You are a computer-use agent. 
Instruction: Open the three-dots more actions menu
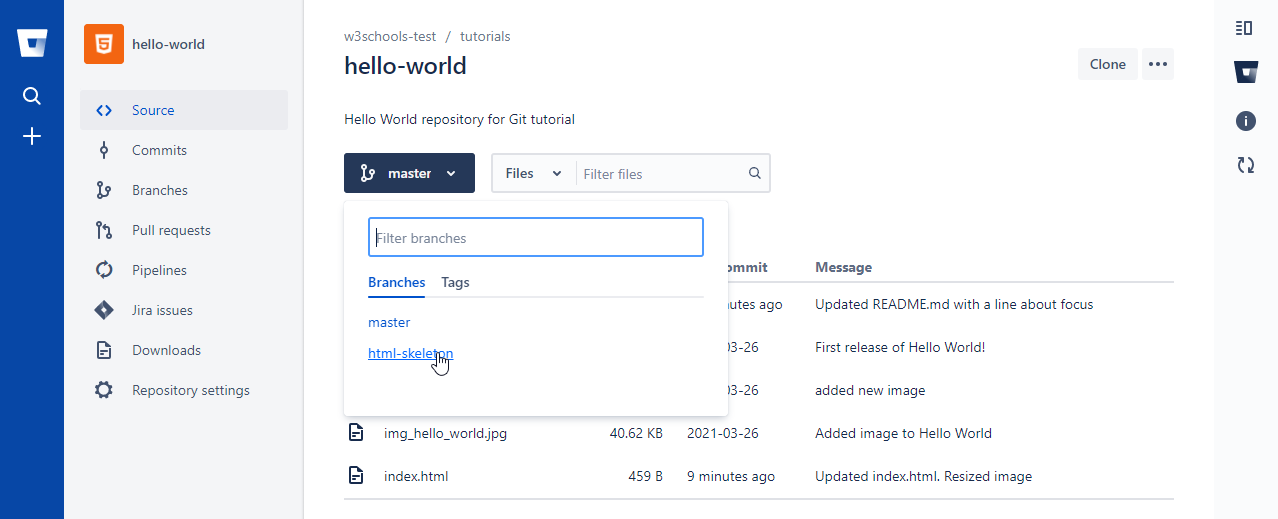click(1158, 64)
